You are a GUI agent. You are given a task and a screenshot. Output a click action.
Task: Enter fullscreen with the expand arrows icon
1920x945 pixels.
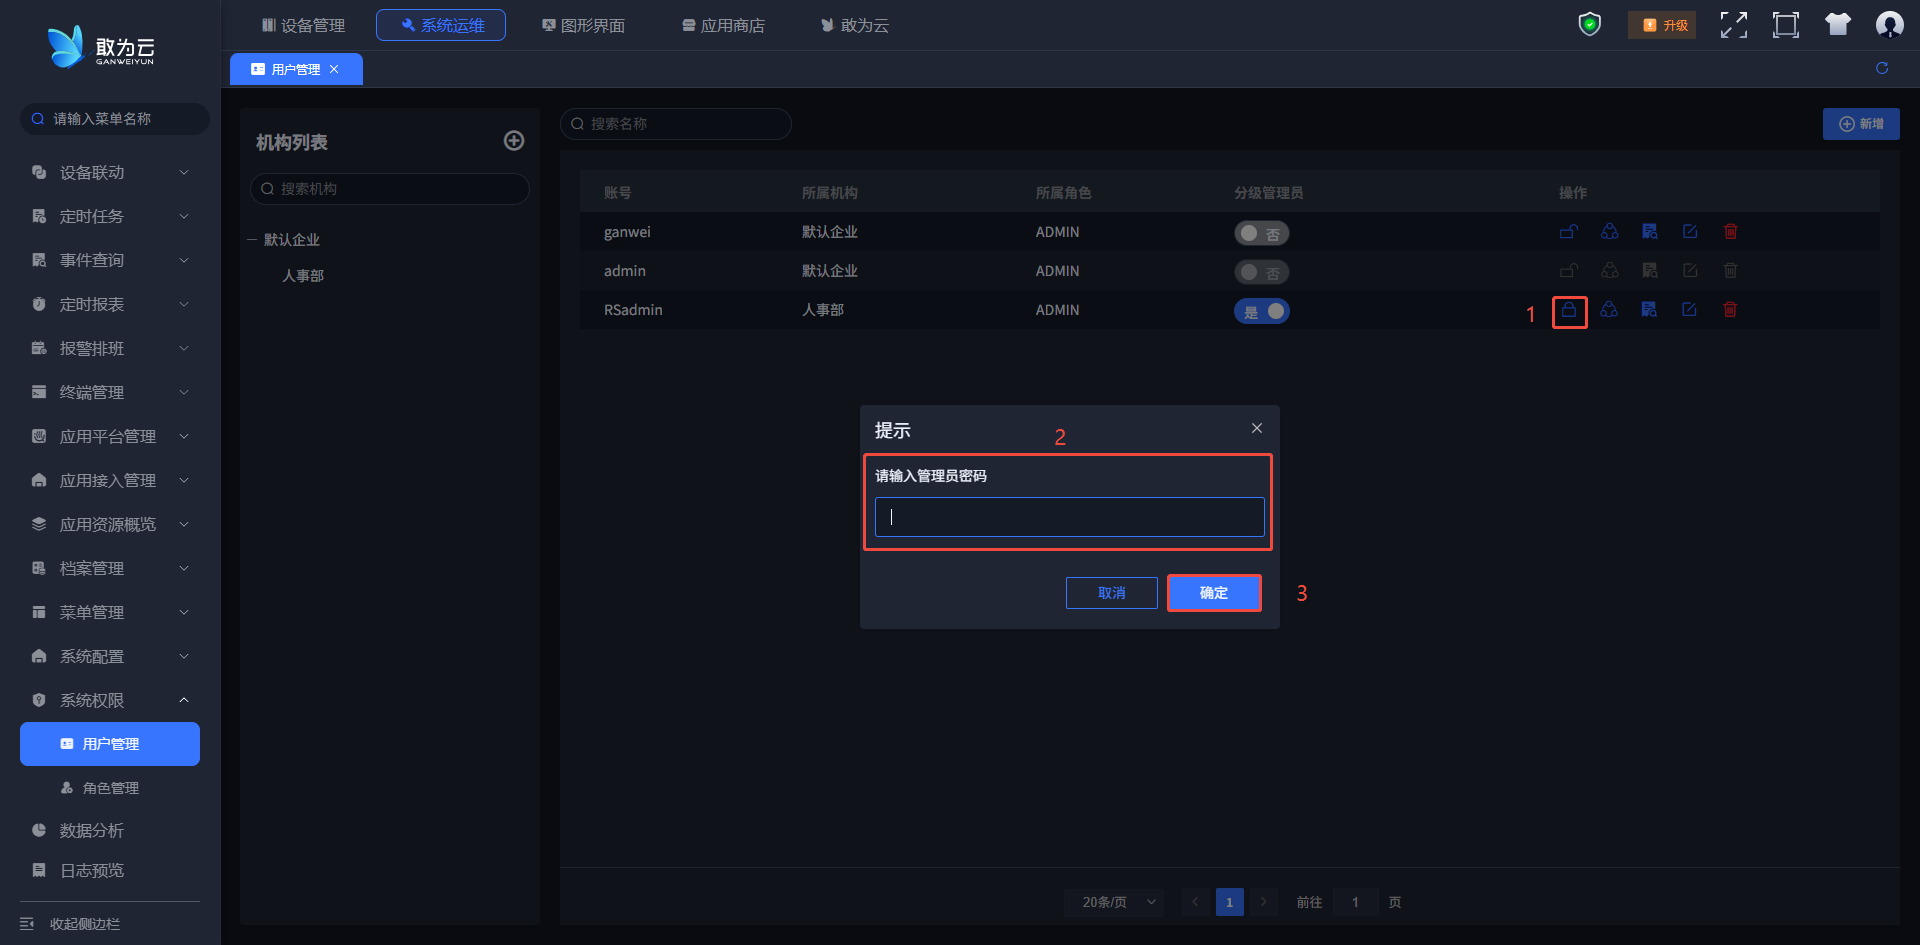point(1733,25)
